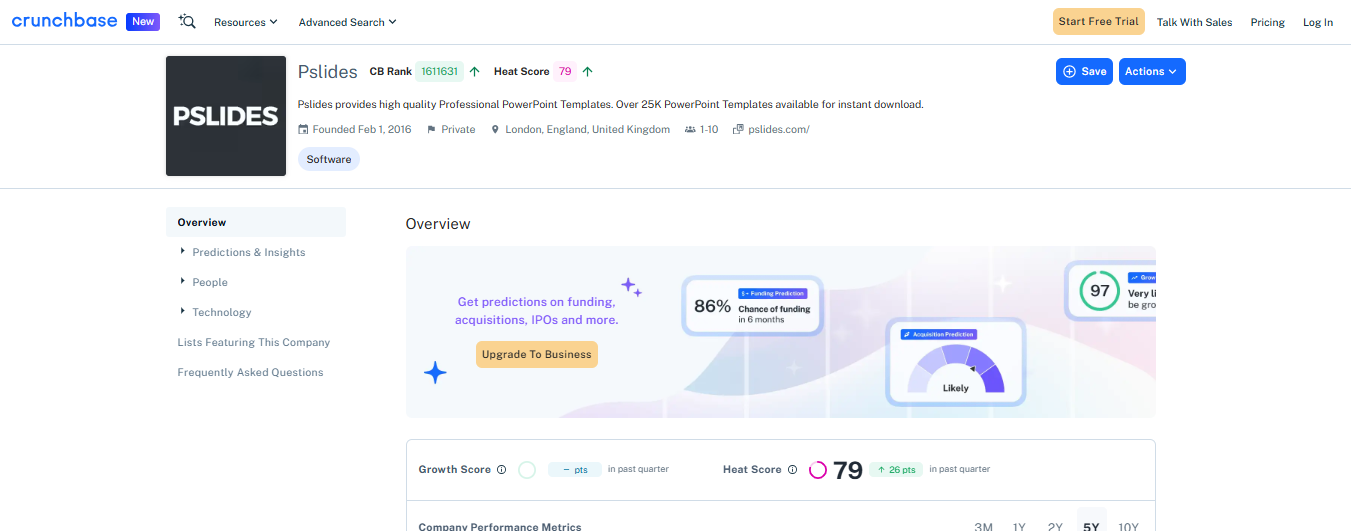This screenshot has height=531, width=1351.
Task: Expand the Resources menu
Action: (246, 22)
